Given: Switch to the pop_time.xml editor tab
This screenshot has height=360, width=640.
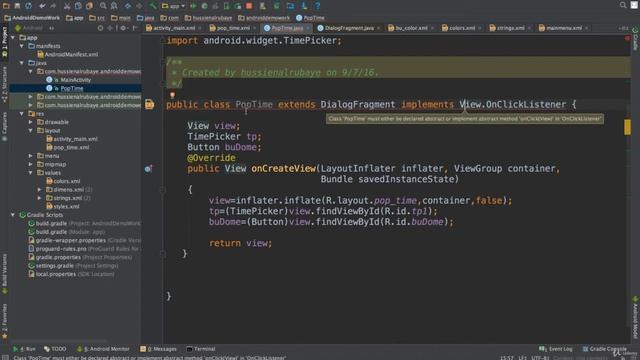Looking at the screenshot, I should click(233, 28).
